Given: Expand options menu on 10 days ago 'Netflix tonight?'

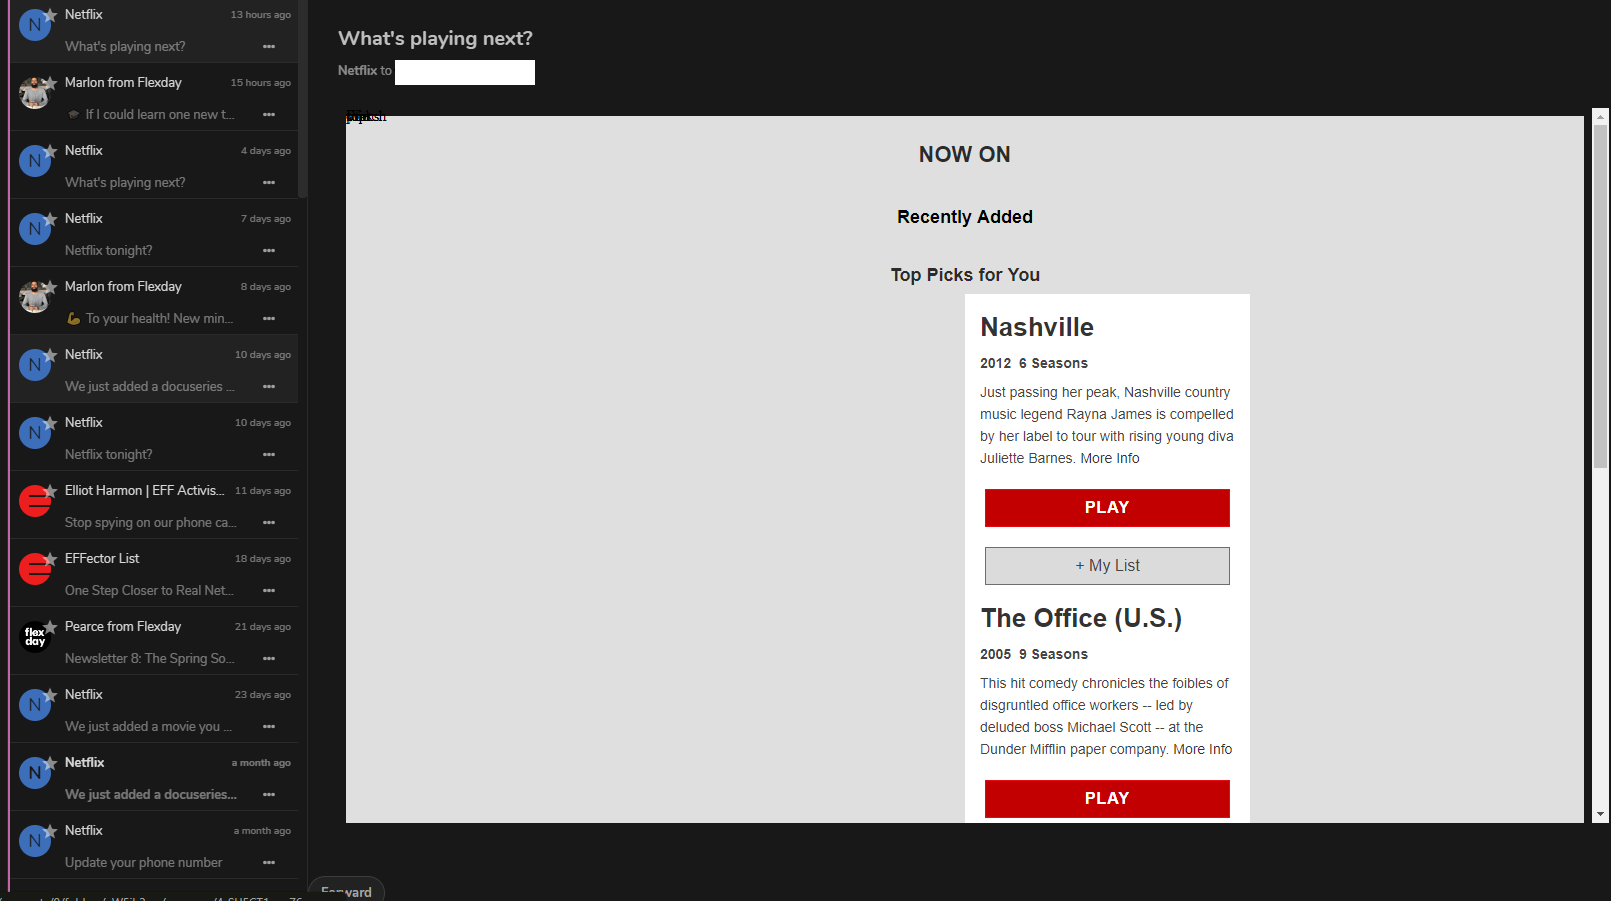Looking at the screenshot, I should (x=269, y=455).
